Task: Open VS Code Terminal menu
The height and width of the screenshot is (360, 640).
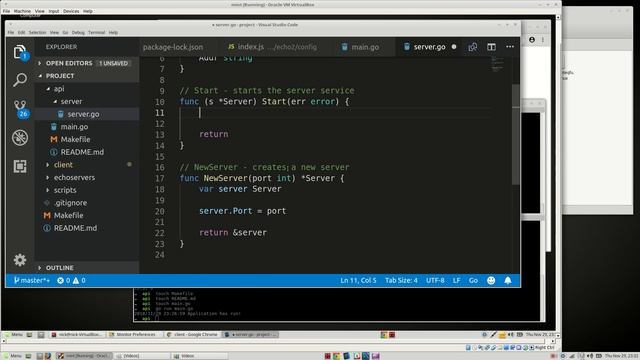Action: tap(96, 33)
